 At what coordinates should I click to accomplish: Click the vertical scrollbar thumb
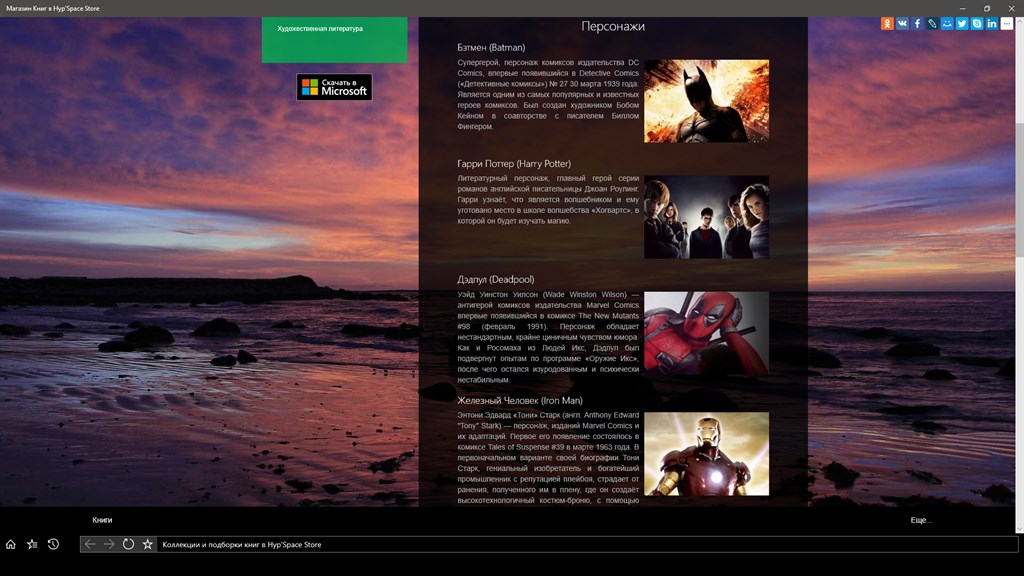coord(1019,189)
